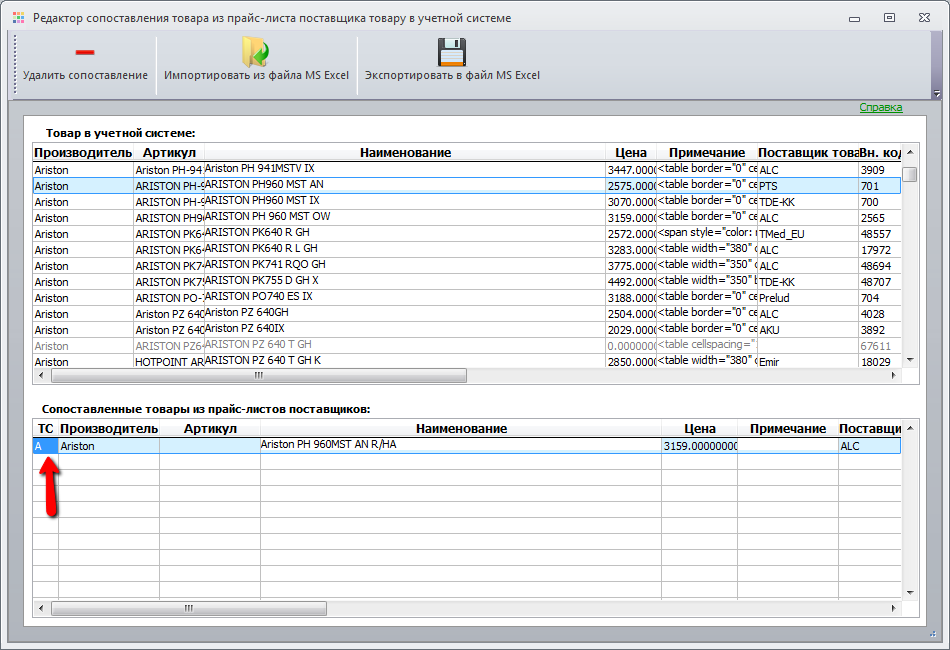Sort top table by 'Производитель' header
Viewport: 950px width, 650px height.
(83, 153)
